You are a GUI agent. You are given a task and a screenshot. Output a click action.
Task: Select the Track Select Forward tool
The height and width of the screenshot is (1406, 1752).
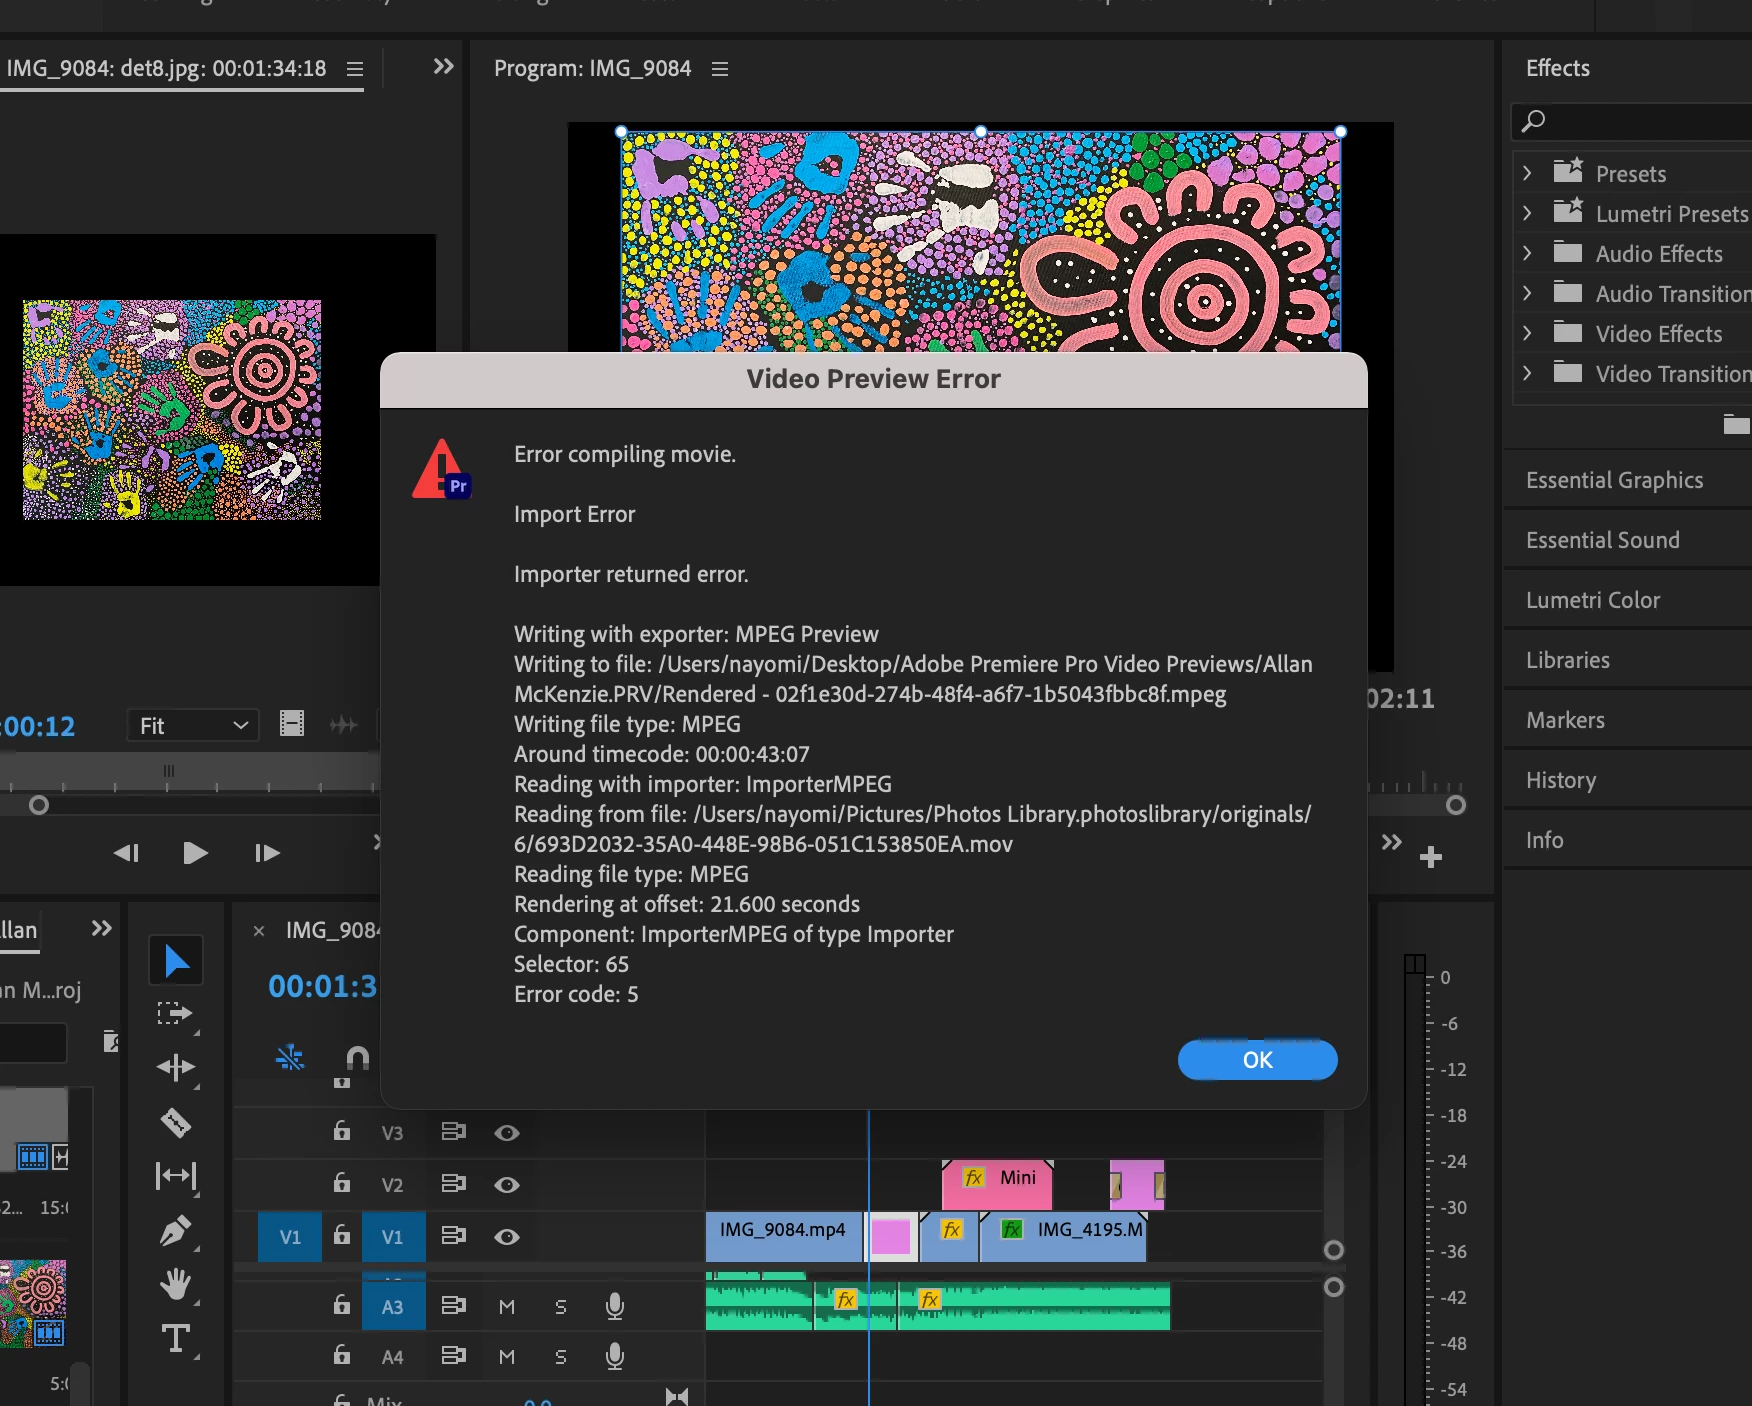(175, 1014)
